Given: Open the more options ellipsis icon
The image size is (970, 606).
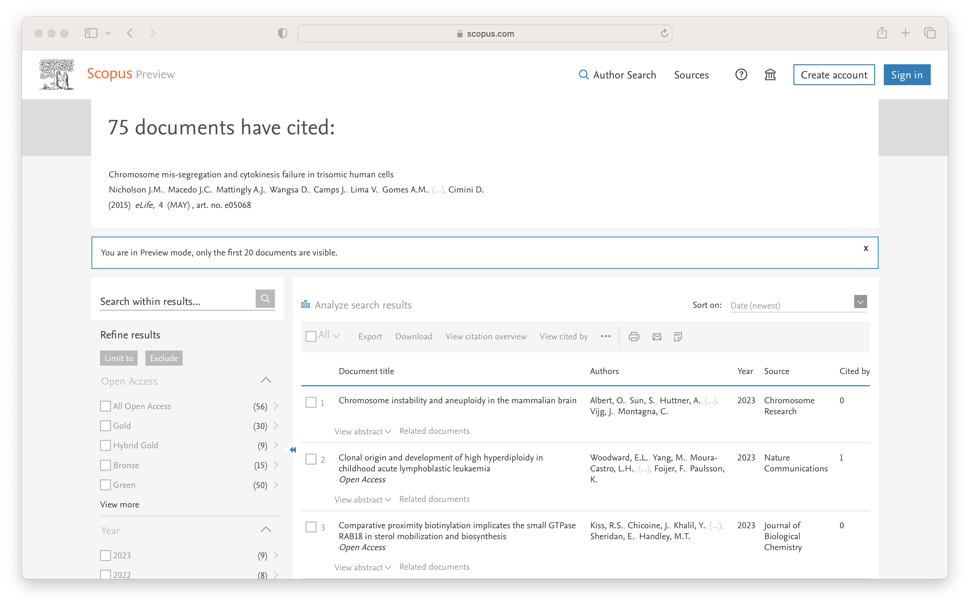Looking at the screenshot, I should 606,337.
